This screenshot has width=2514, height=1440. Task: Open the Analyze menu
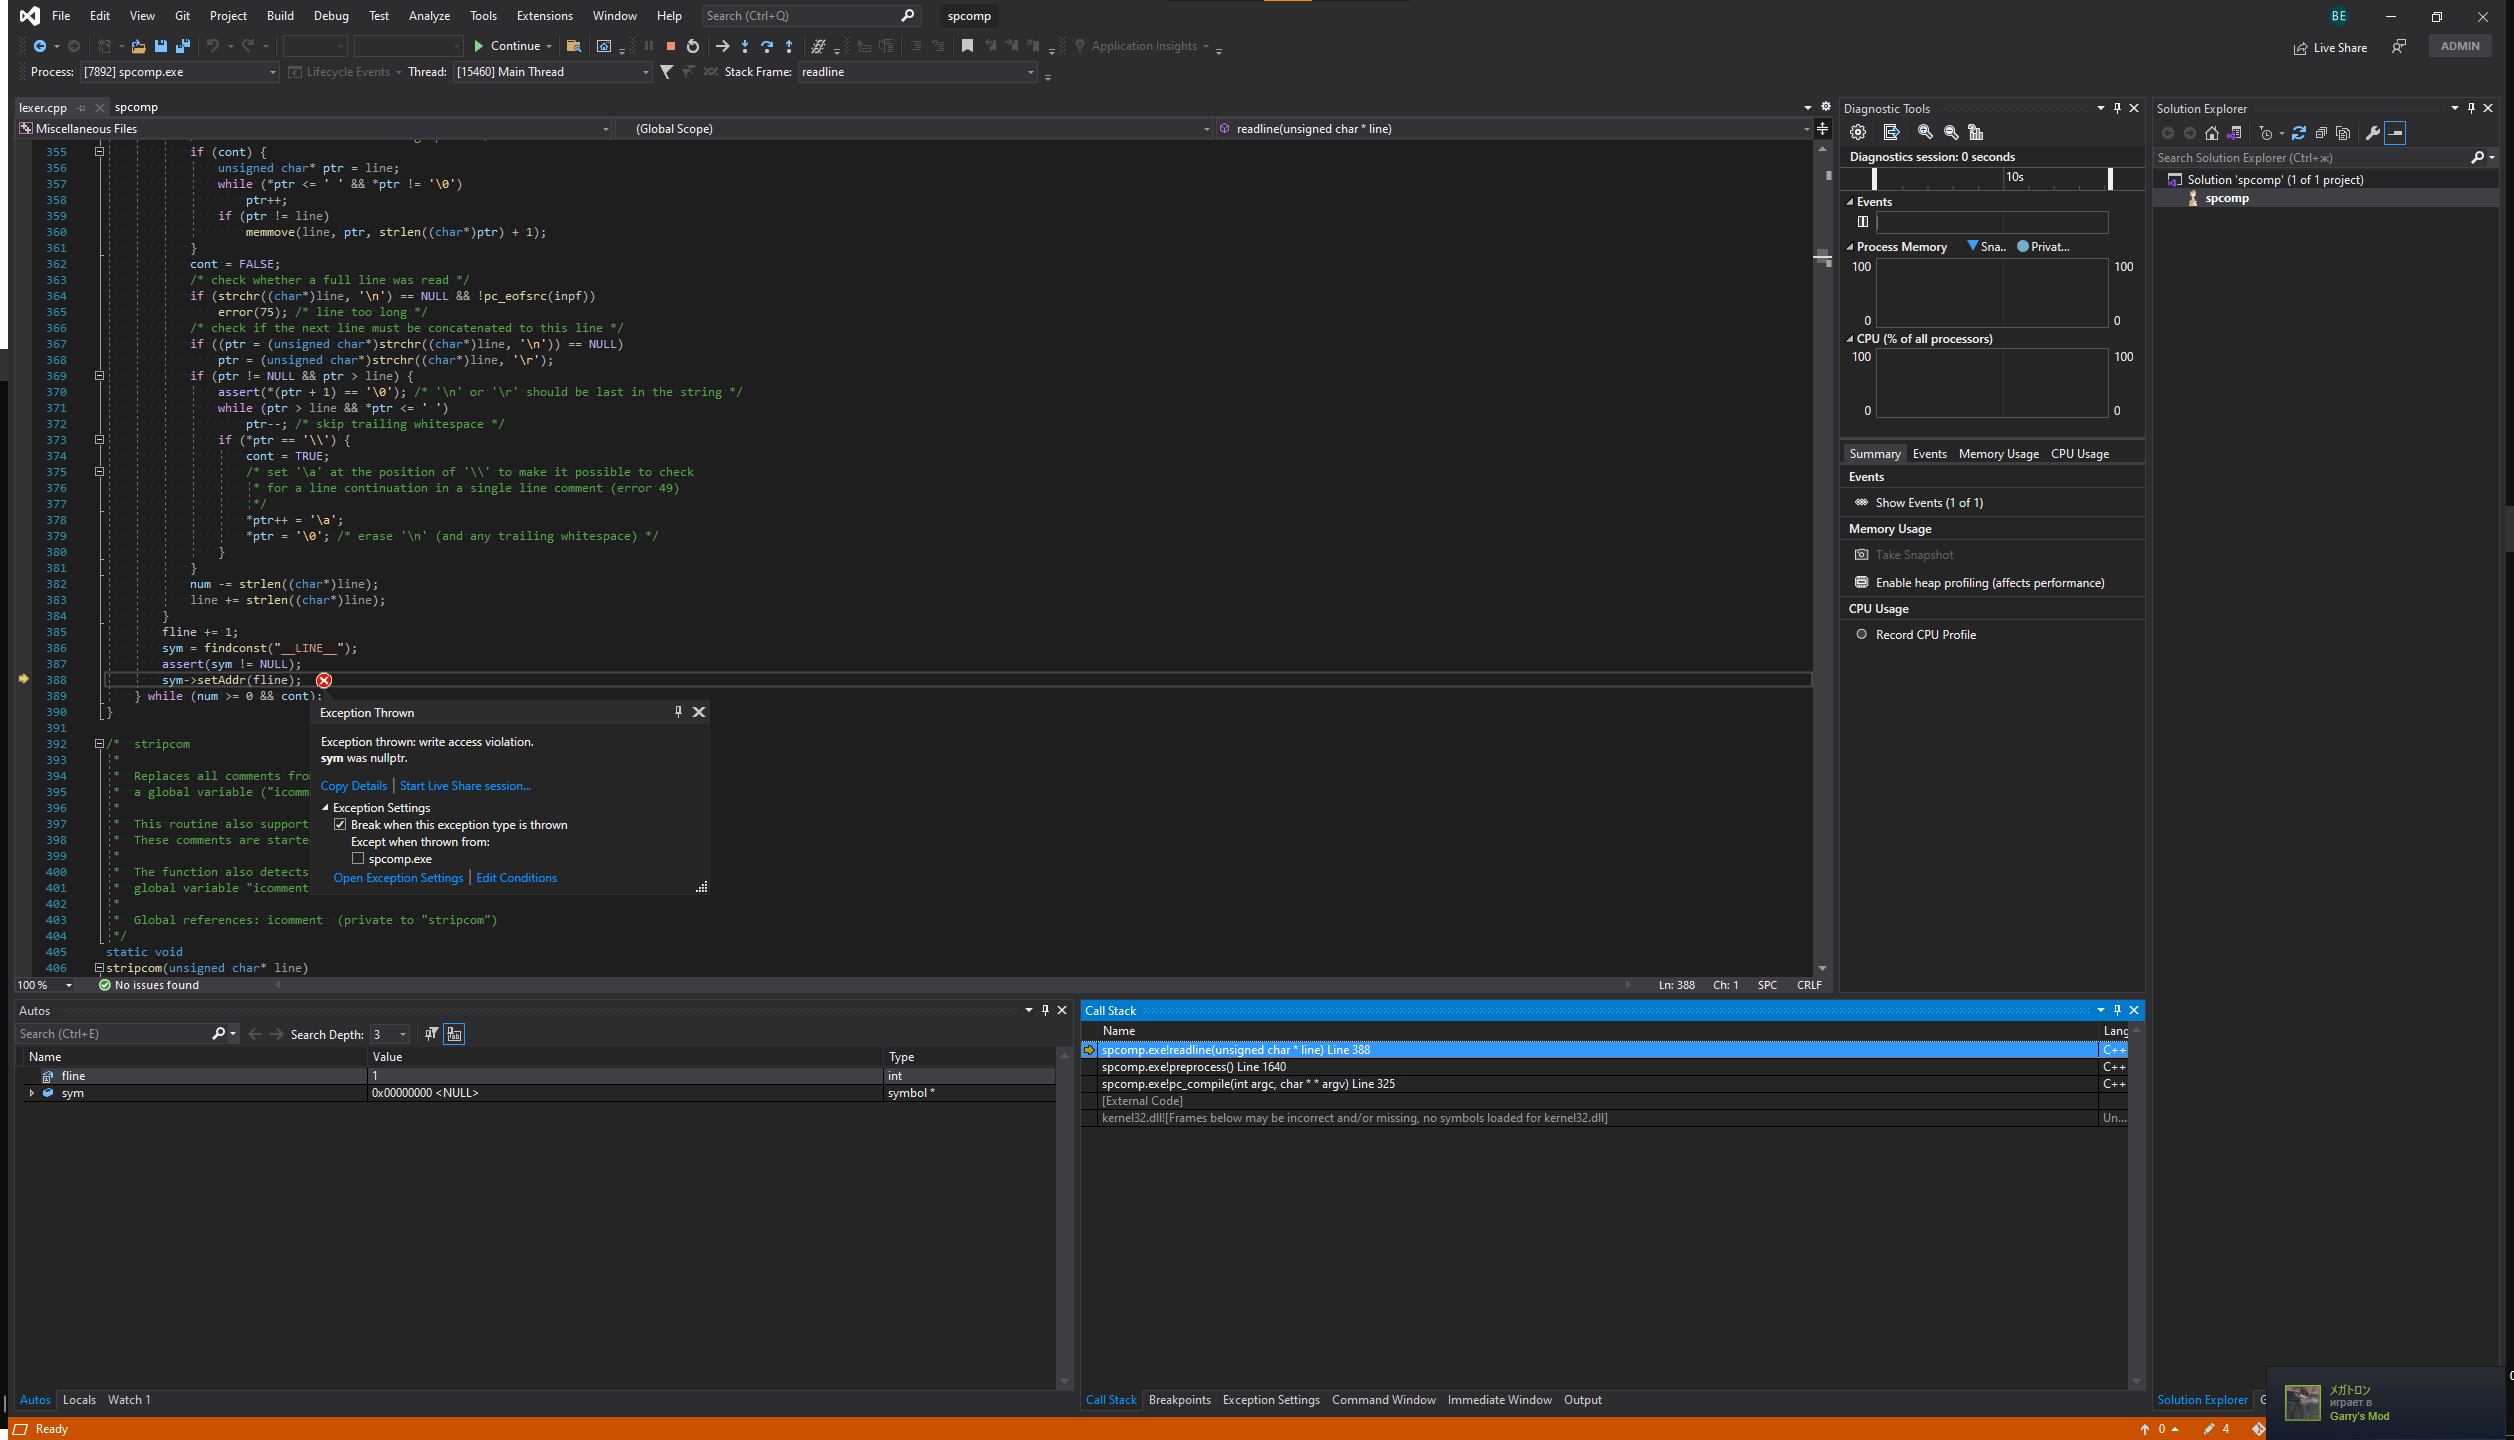(x=429, y=16)
